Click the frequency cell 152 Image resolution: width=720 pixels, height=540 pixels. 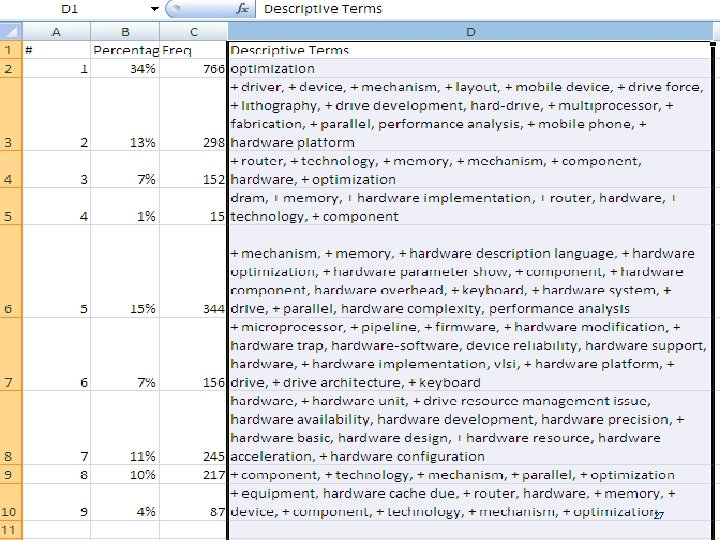click(x=194, y=169)
